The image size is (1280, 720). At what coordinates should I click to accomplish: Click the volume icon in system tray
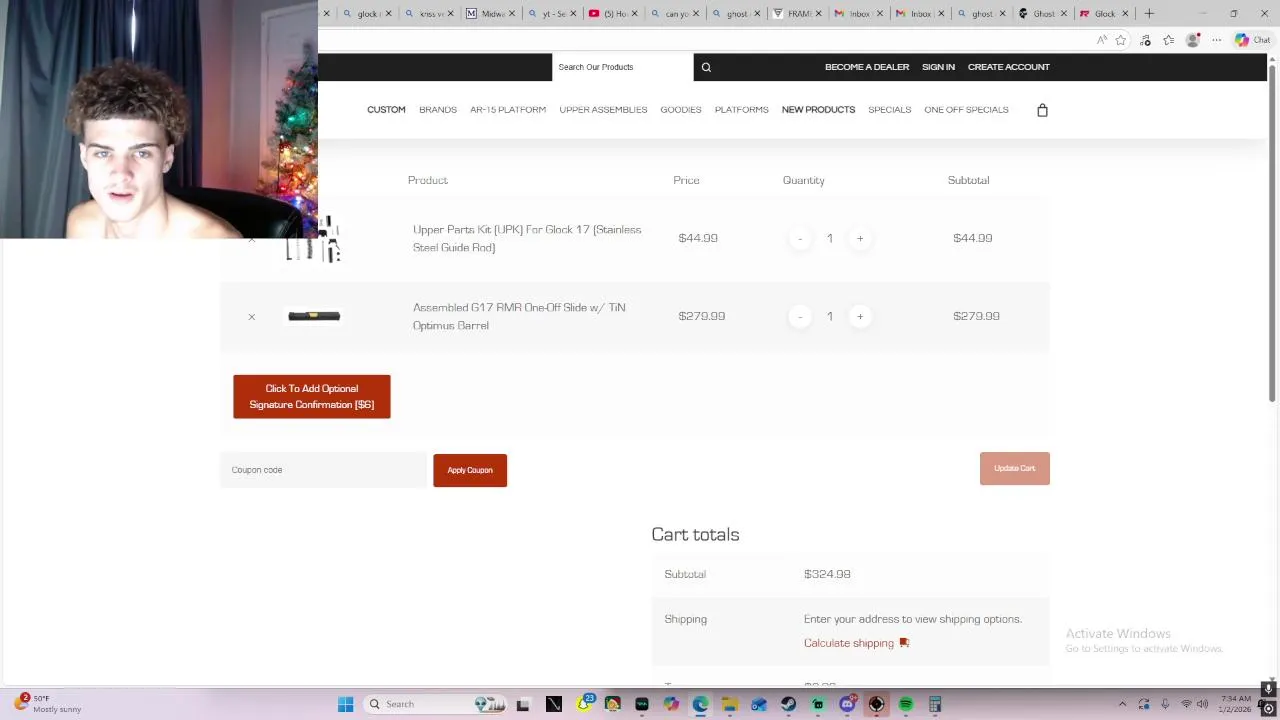[x=1202, y=704]
